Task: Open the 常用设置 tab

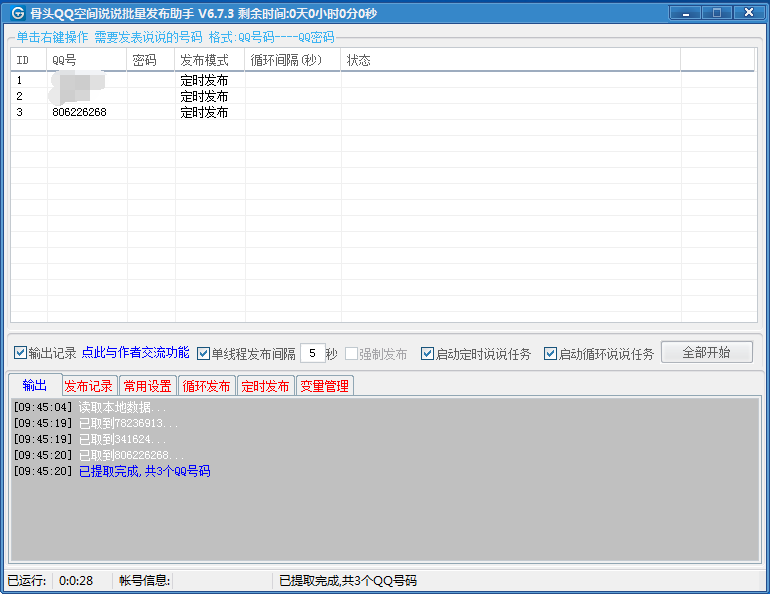Action: click(x=147, y=386)
